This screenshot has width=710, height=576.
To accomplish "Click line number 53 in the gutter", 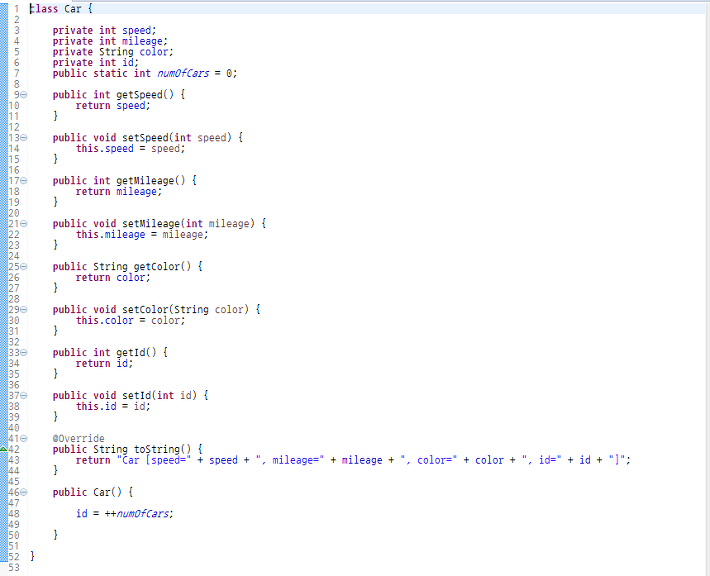I will click(14, 567).
